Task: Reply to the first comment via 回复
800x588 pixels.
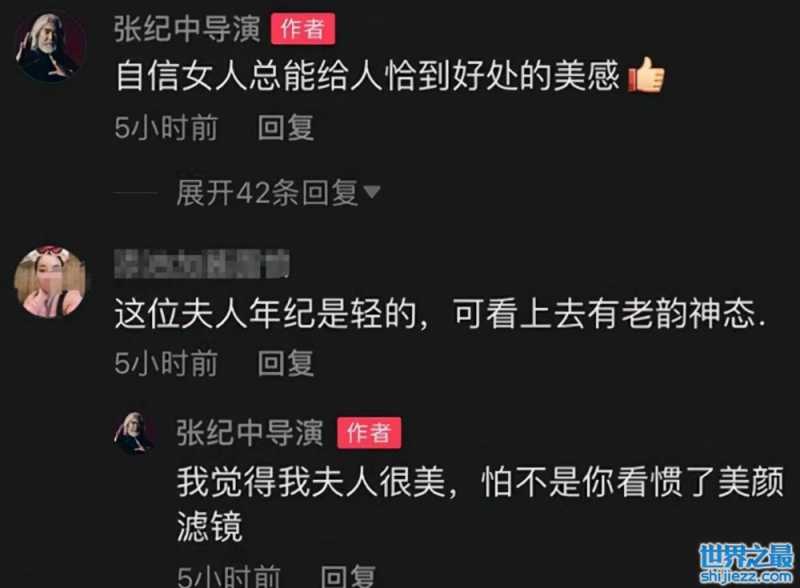Action: click(285, 127)
